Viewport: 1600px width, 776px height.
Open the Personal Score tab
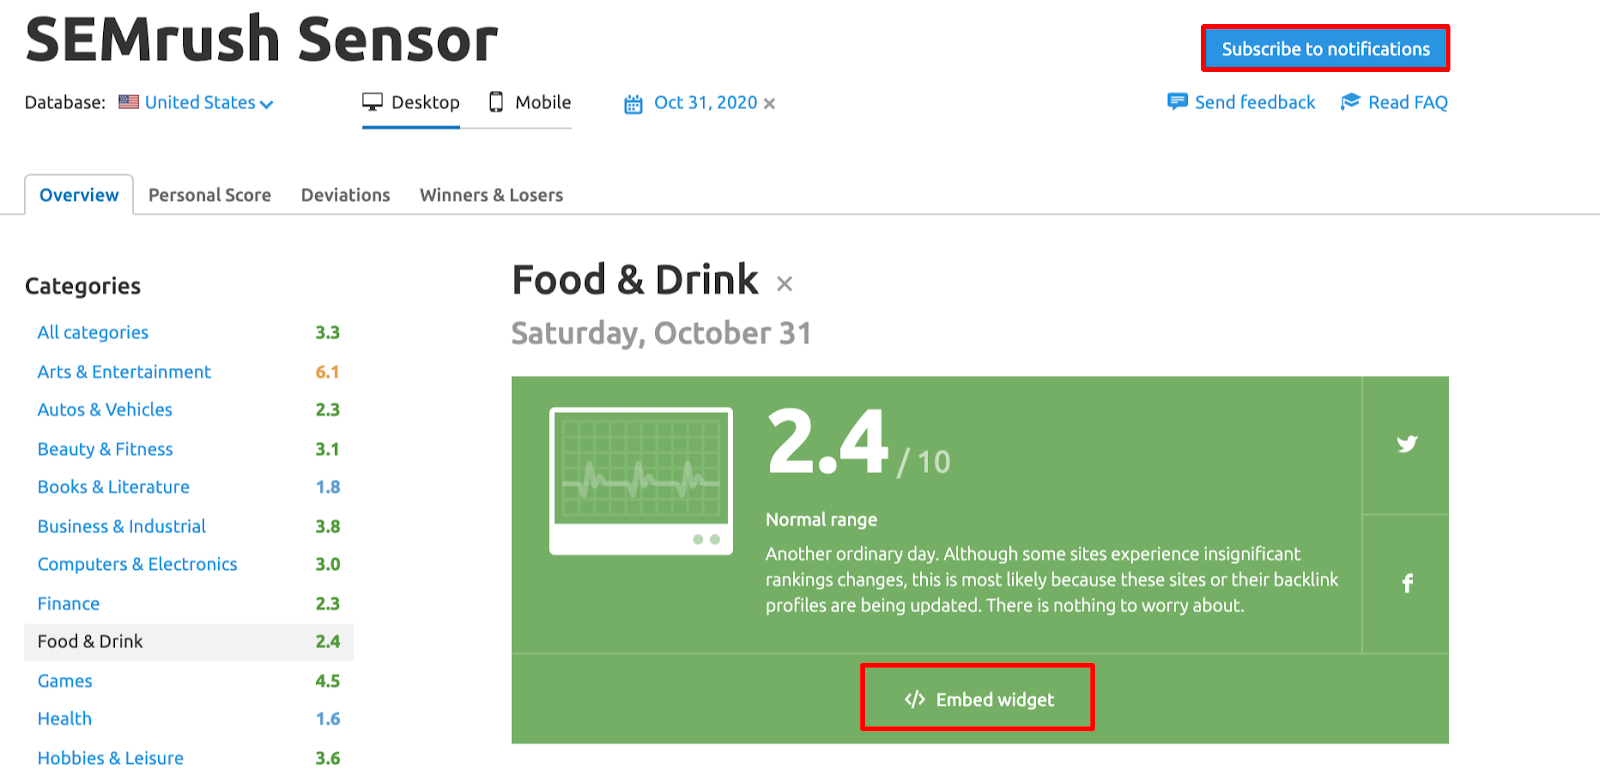pyautogui.click(x=210, y=195)
